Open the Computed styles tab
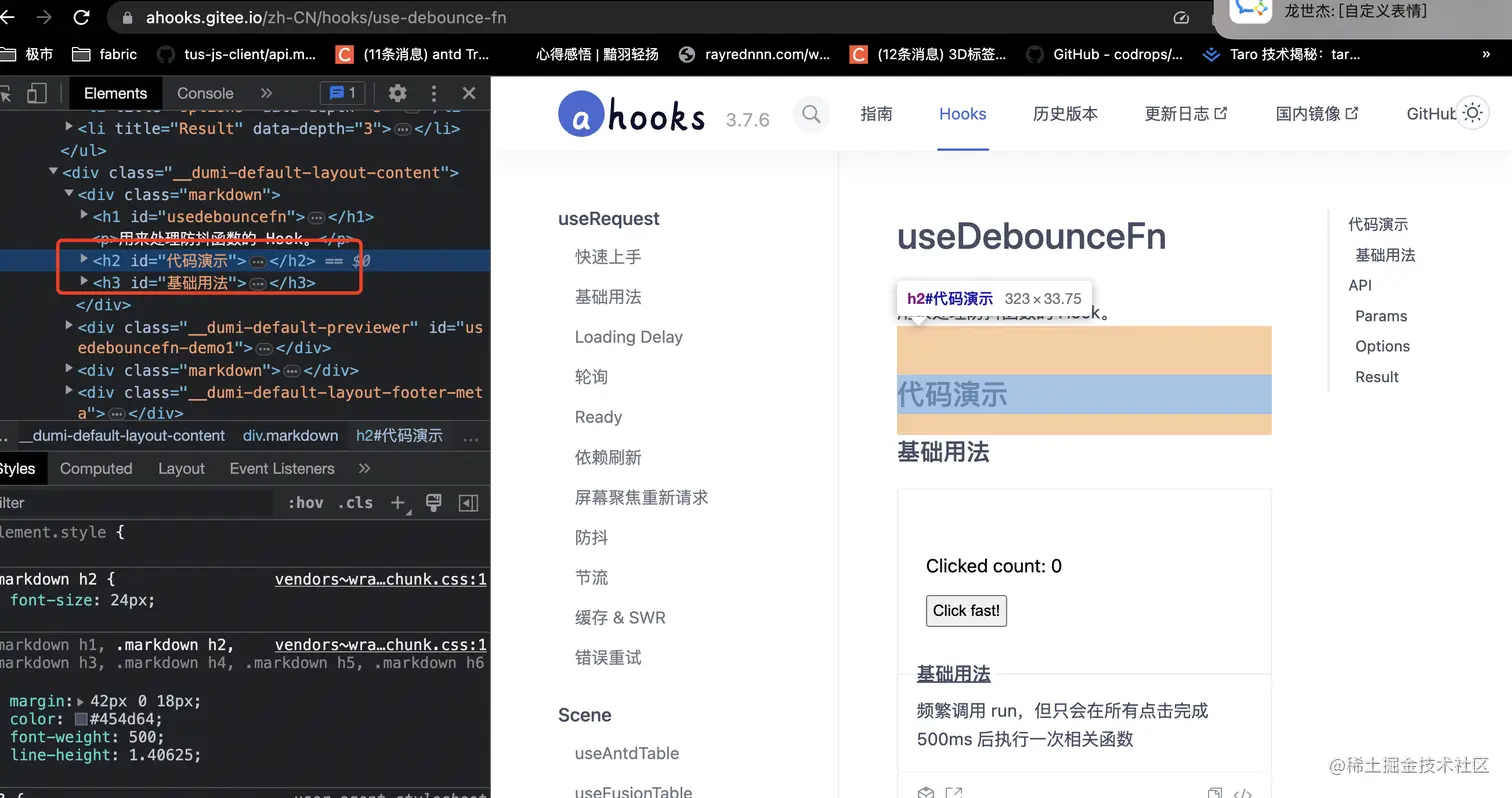1512x798 pixels. point(96,468)
